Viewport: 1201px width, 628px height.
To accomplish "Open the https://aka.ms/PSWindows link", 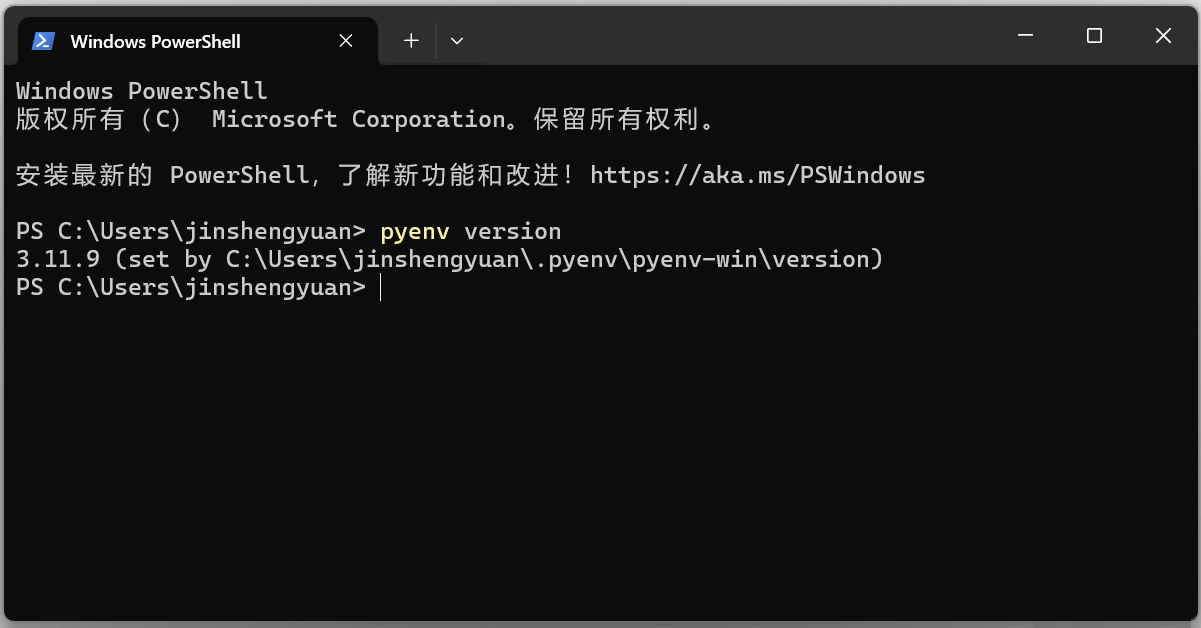I will coord(757,175).
